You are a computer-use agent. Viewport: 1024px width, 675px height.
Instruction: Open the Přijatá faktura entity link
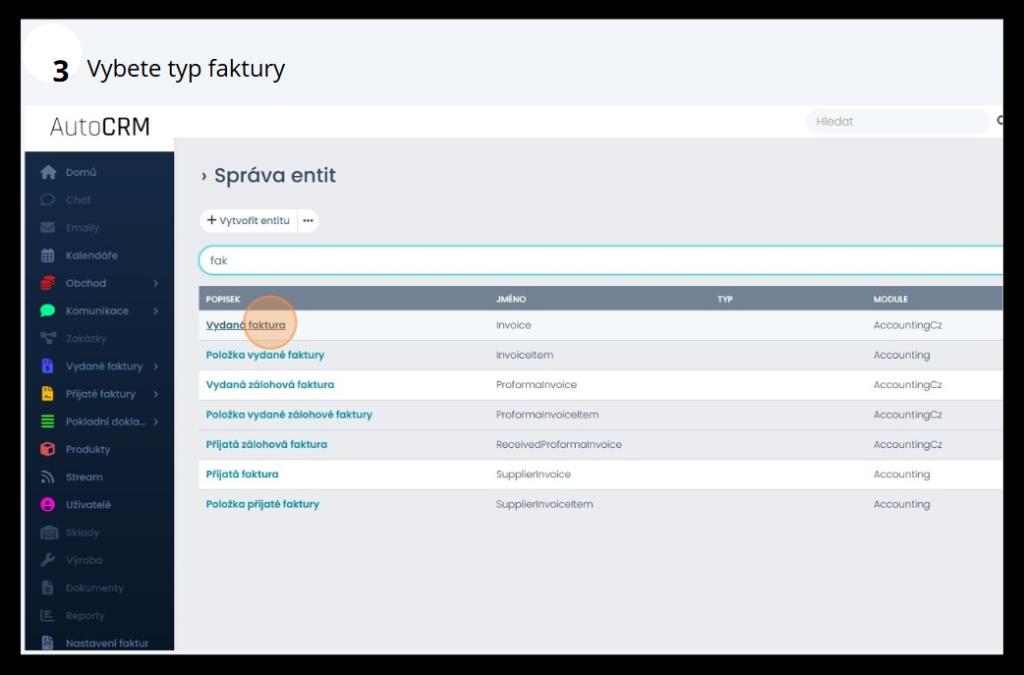click(242, 474)
